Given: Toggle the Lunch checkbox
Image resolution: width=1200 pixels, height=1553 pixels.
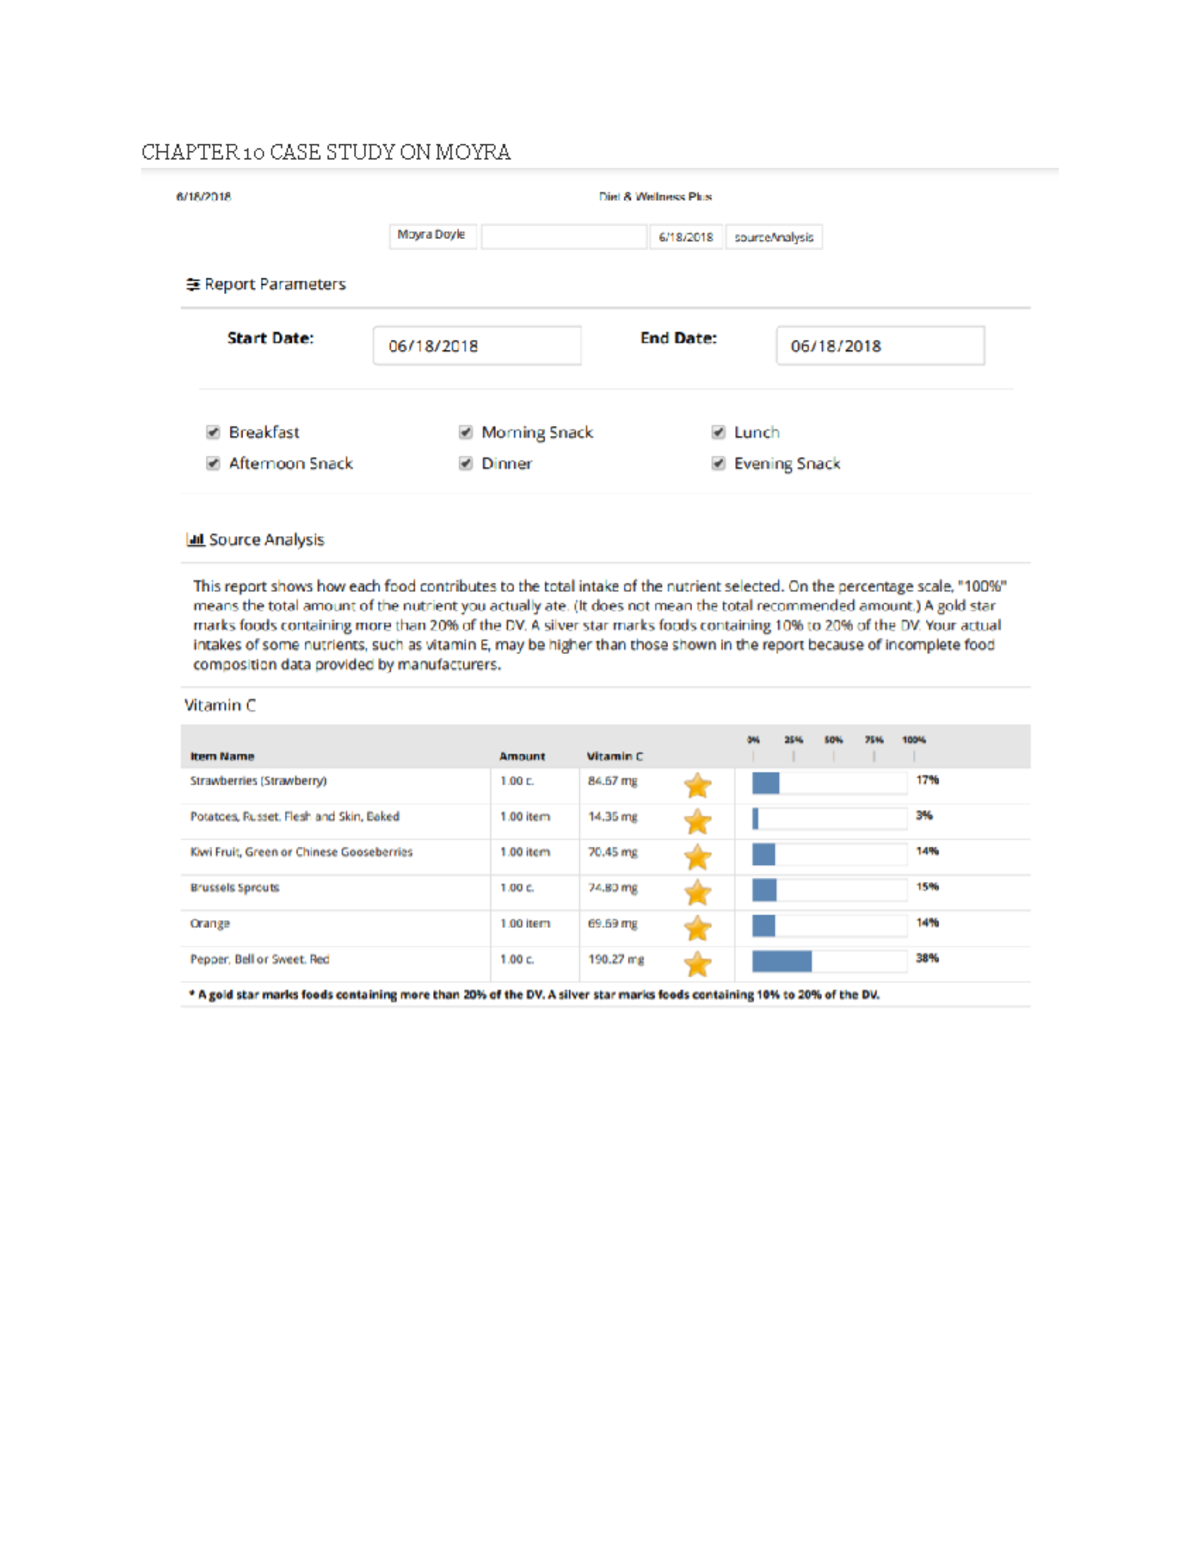Looking at the screenshot, I should [718, 432].
